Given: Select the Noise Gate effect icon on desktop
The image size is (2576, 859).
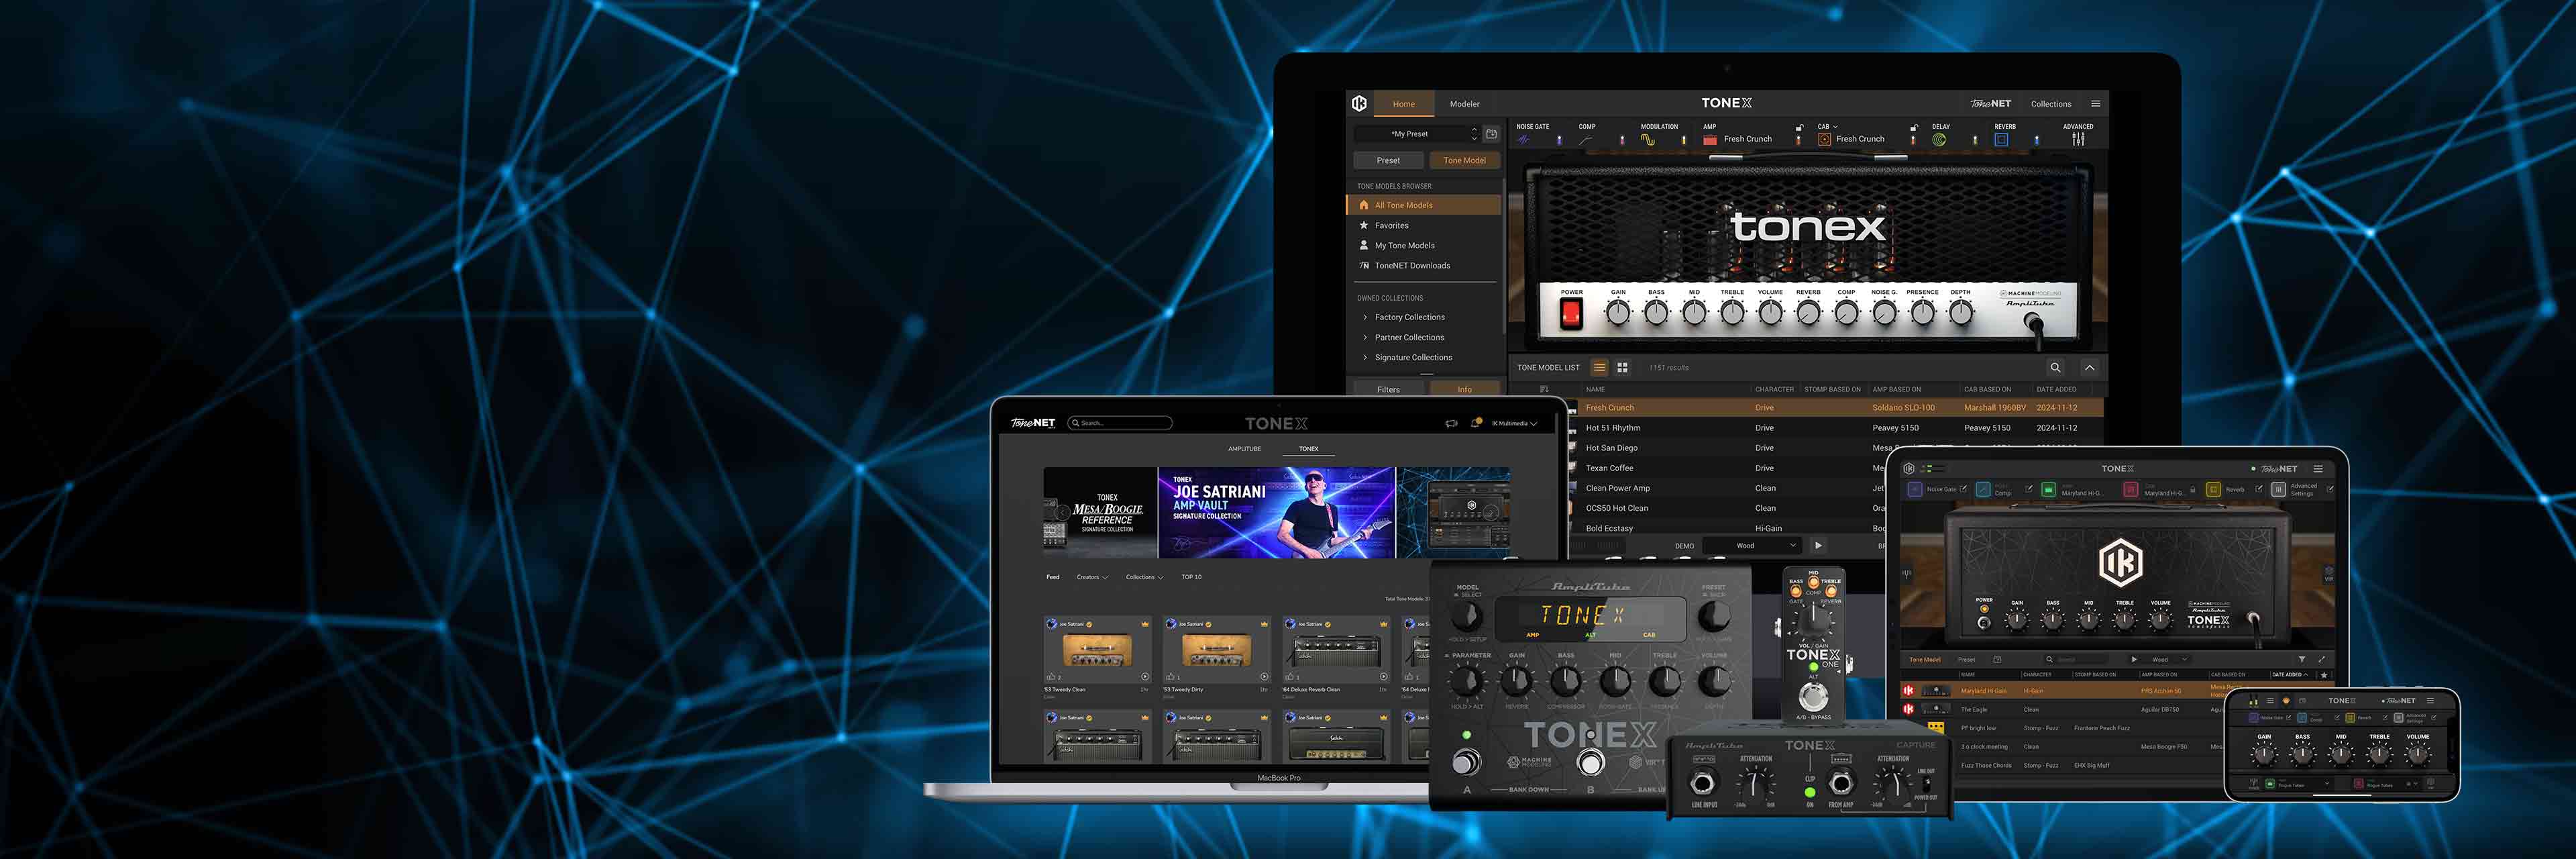Looking at the screenshot, I should coord(1524,140).
